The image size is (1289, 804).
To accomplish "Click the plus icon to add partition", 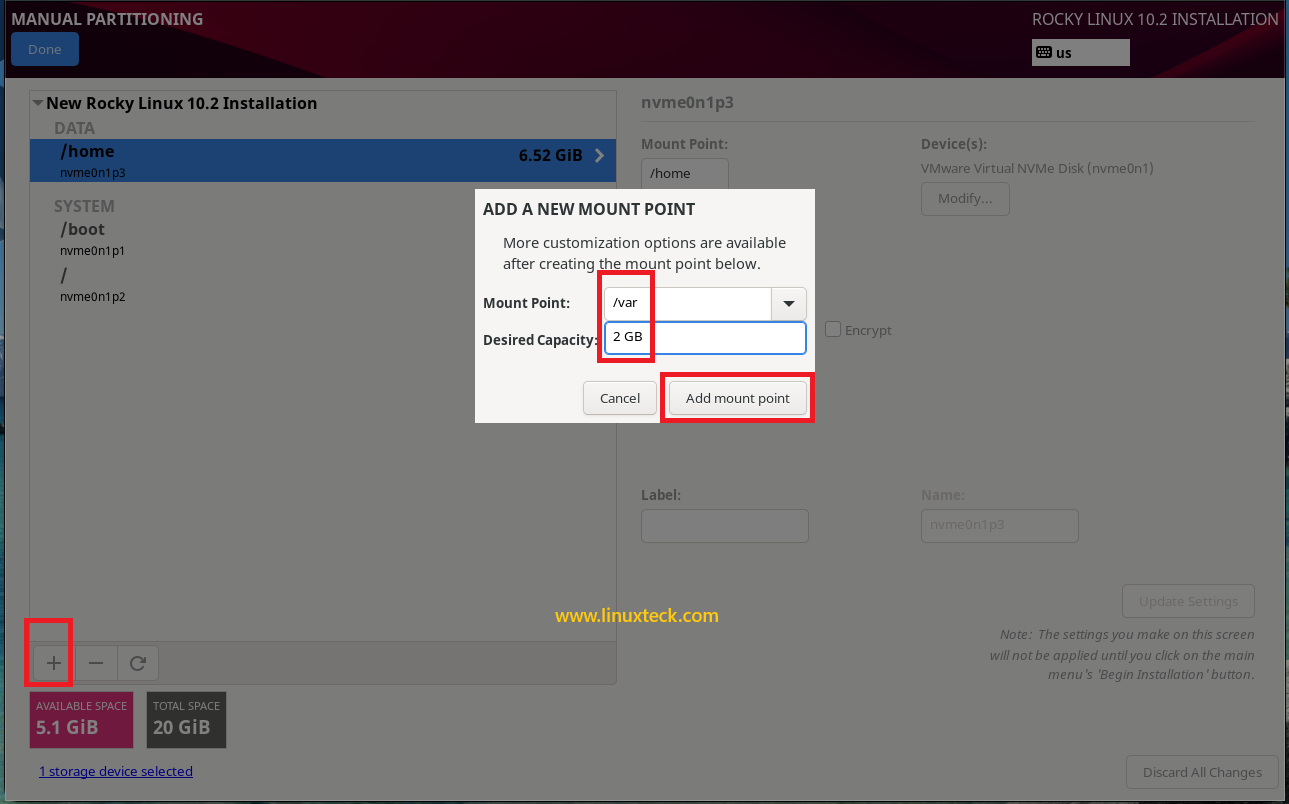I will (54, 663).
